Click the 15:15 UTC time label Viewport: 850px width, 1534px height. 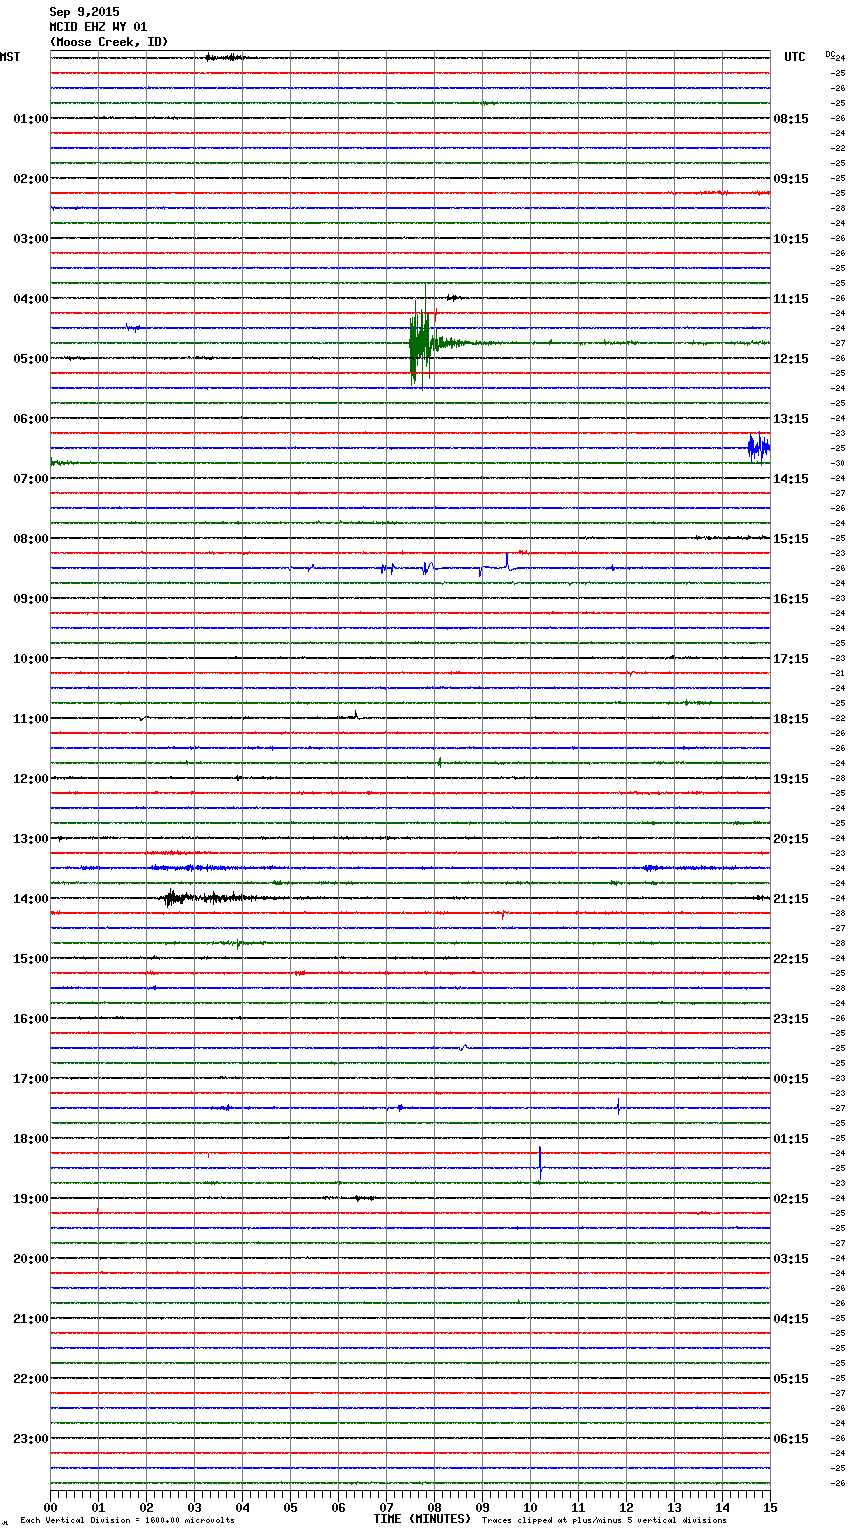791,539
